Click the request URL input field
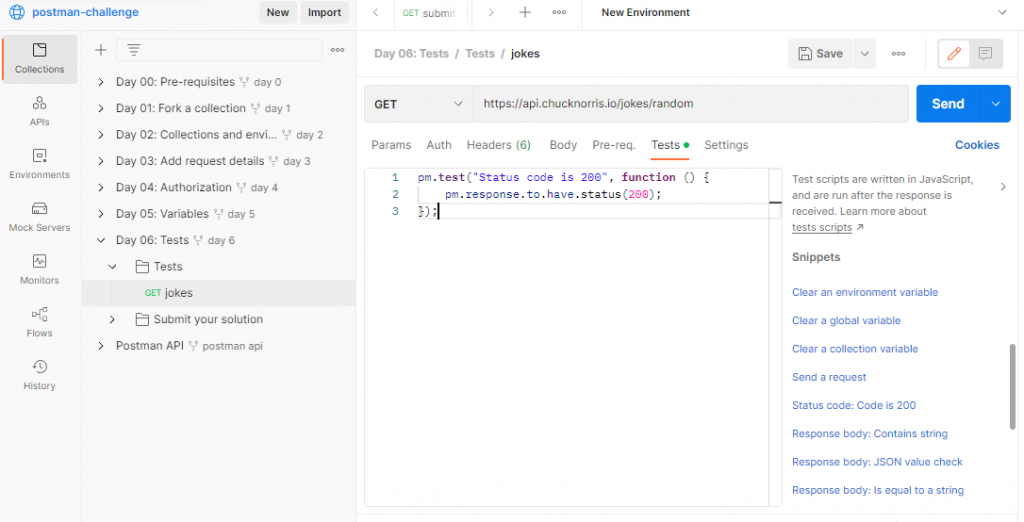 (x=690, y=104)
